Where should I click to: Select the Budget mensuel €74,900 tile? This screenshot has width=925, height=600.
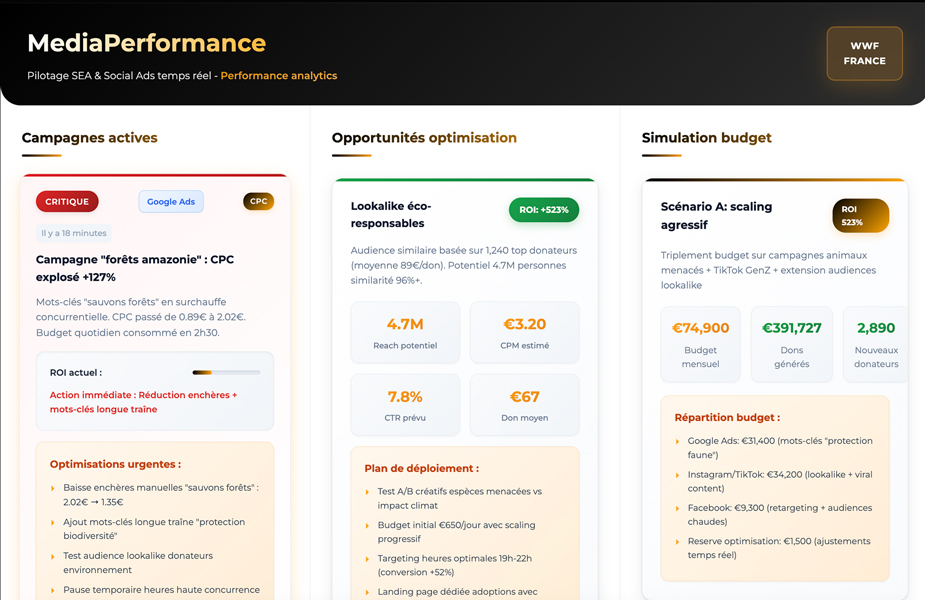tap(700, 344)
